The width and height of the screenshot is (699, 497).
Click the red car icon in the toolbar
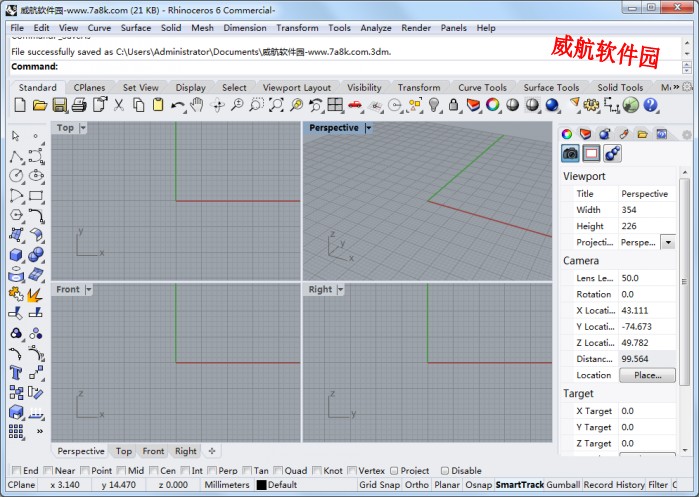click(x=355, y=105)
